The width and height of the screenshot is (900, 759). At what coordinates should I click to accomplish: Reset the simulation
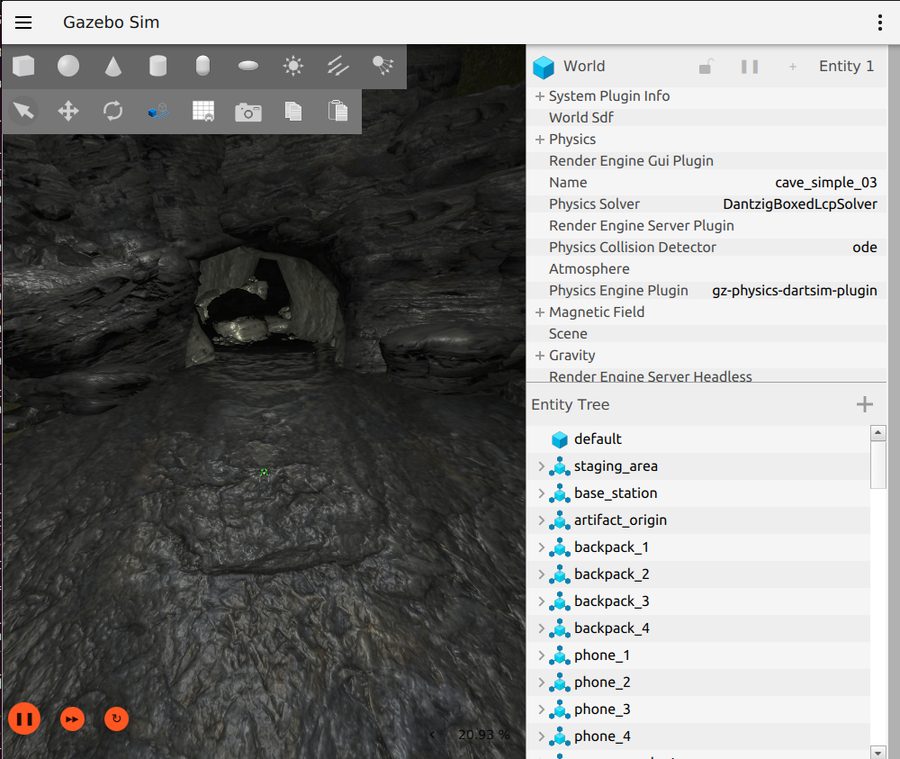point(117,719)
